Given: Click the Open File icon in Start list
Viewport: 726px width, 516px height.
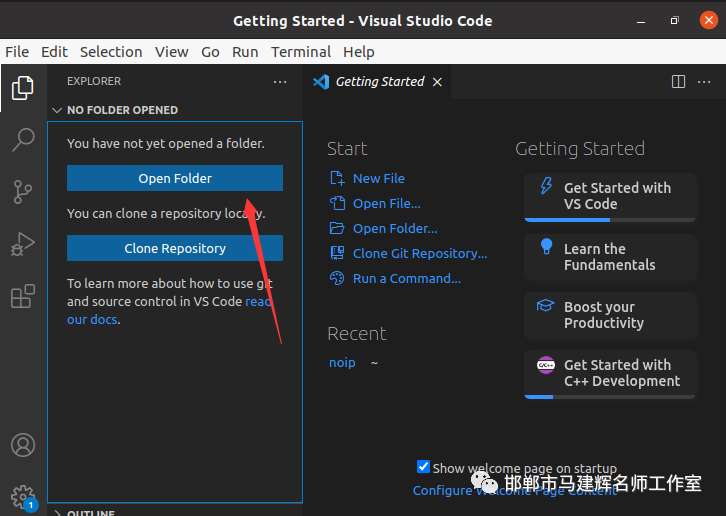Looking at the screenshot, I should click(x=337, y=203).
